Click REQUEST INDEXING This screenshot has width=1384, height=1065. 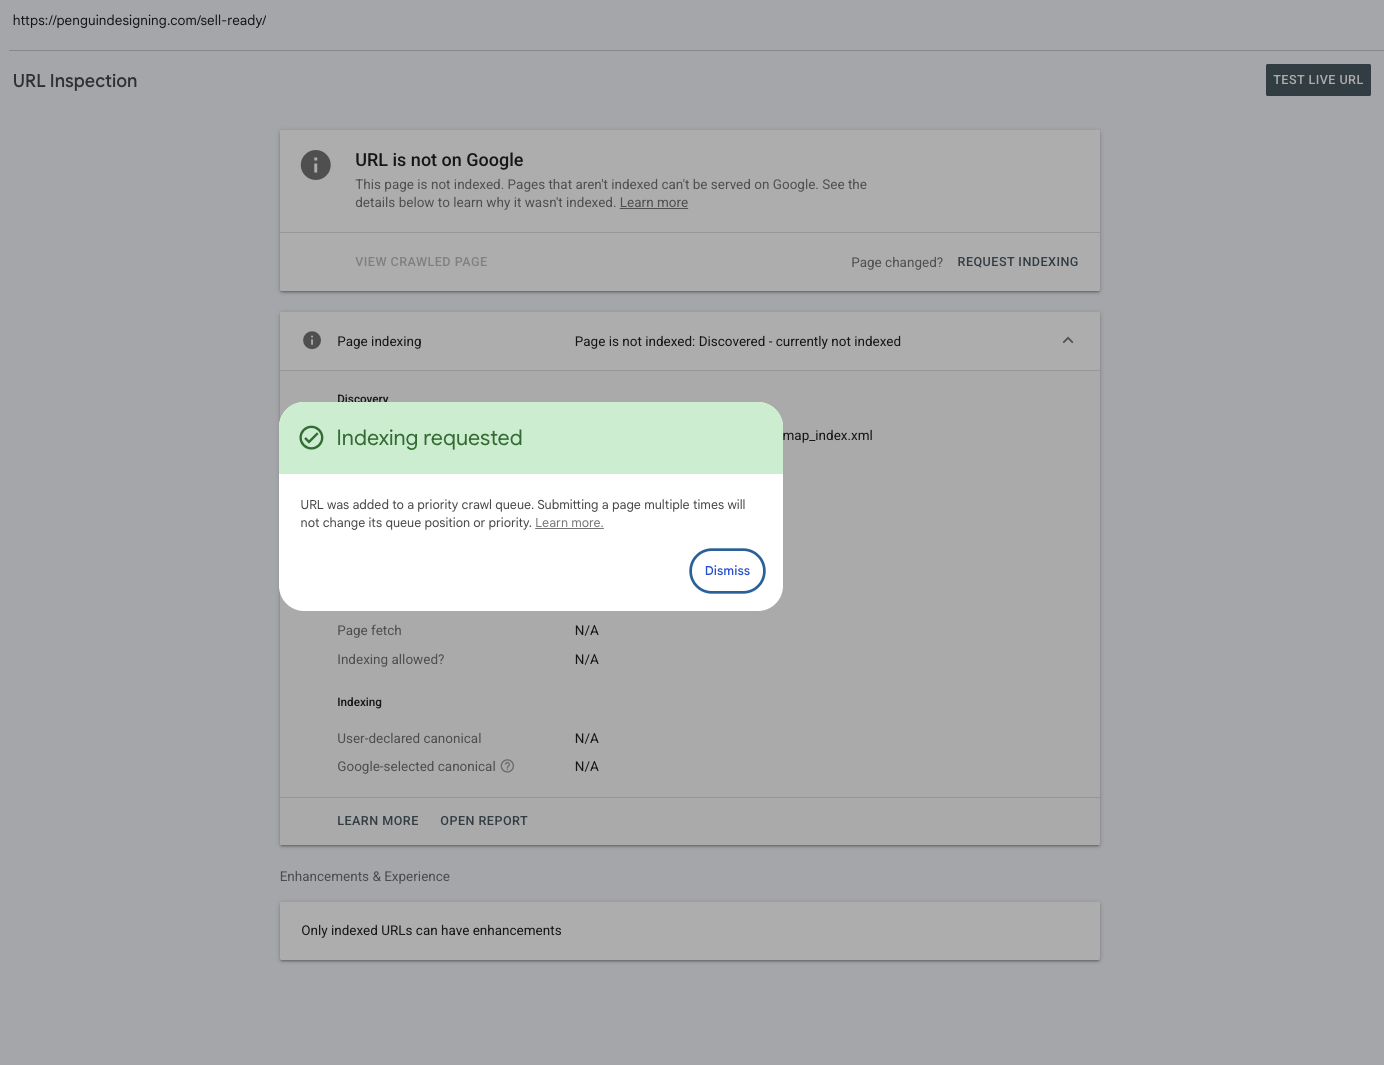[1018, 262]
